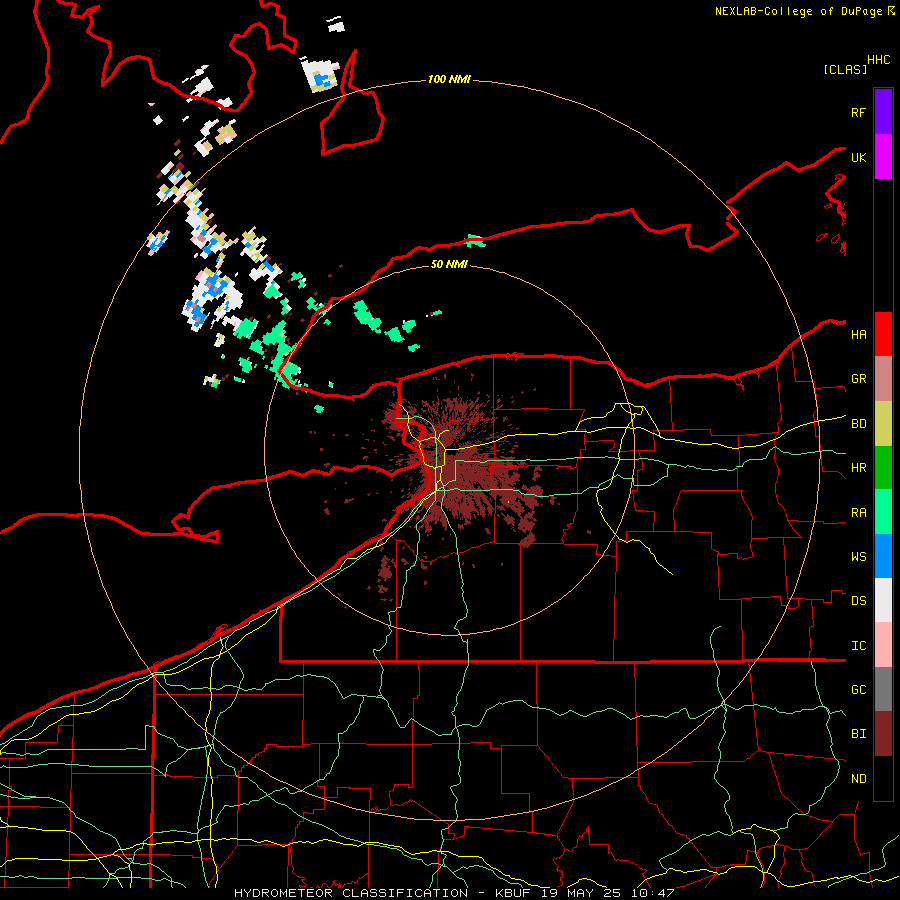900x900 pixels.
Task: Select the BD yellow legend block
Action: click(883, 424)
